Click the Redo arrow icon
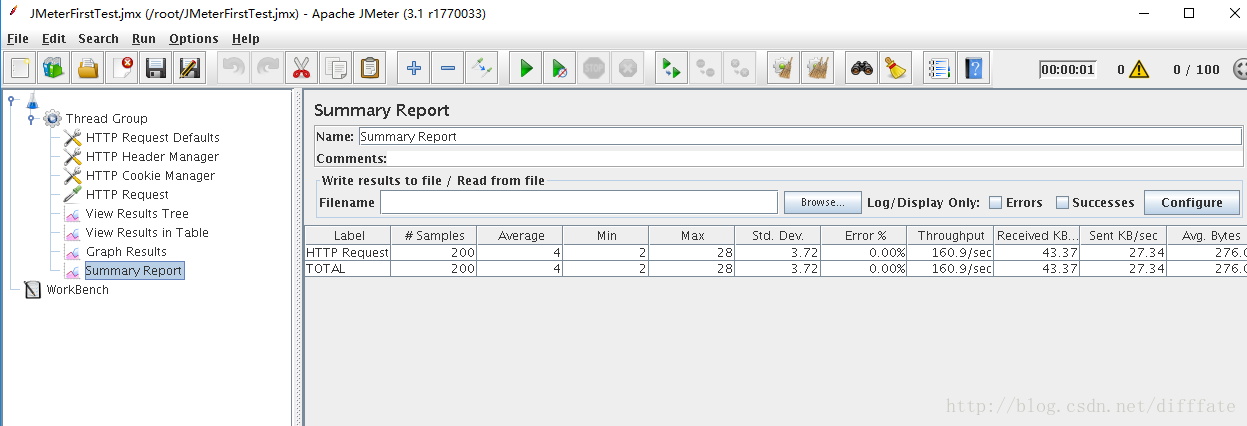 tap(268, 68)
